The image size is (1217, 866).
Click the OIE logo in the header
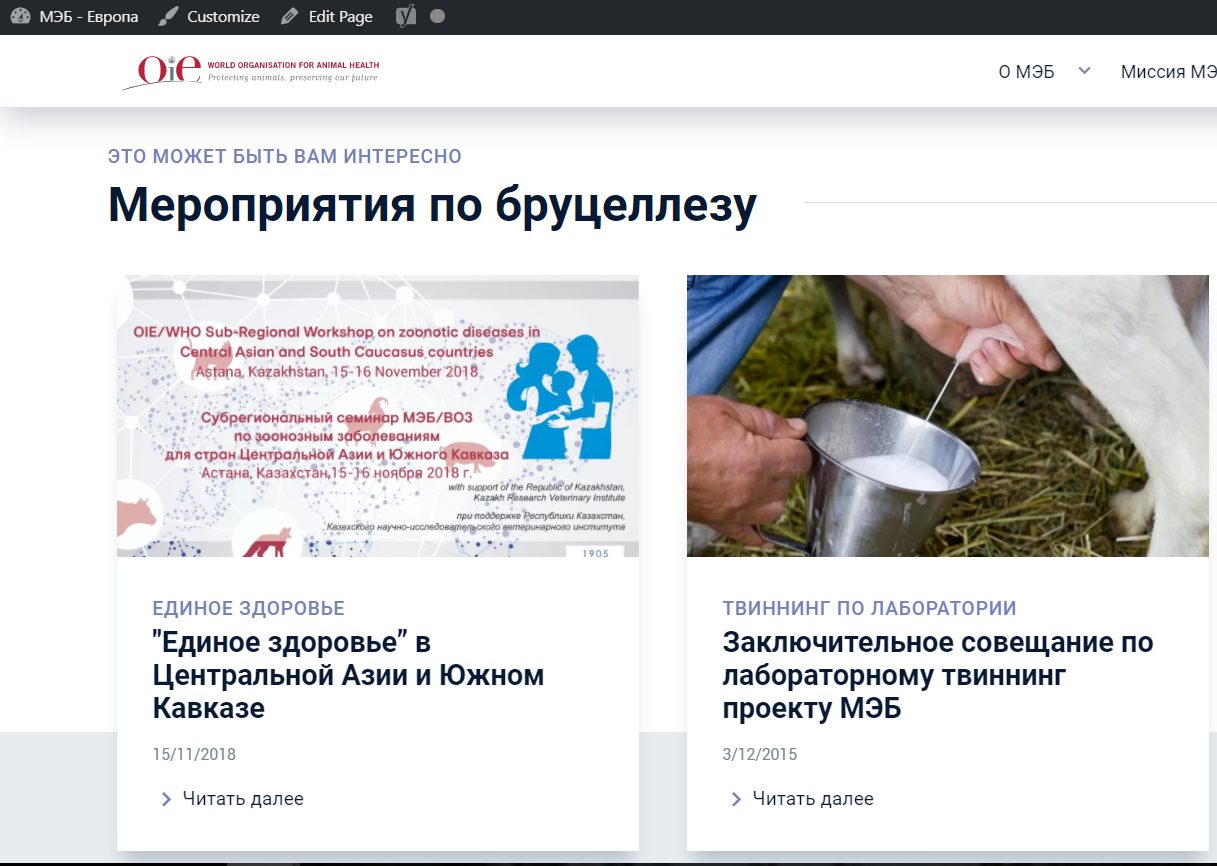pyautogui.click(x=251, y=71)
